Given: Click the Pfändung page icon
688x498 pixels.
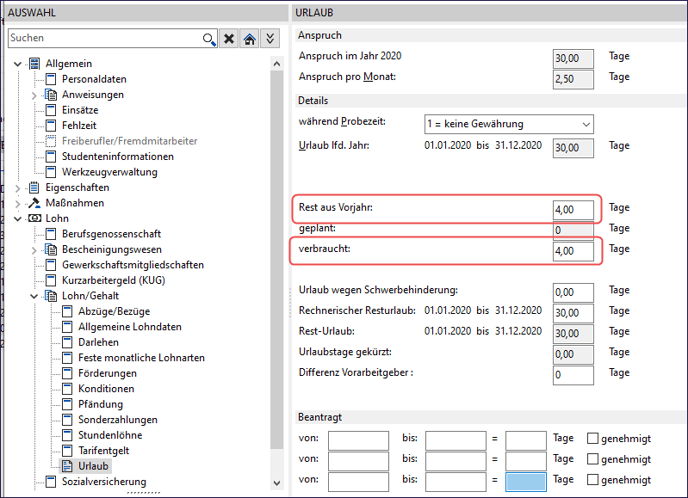Looking at the screenshot, I should [x=67, y=404].
